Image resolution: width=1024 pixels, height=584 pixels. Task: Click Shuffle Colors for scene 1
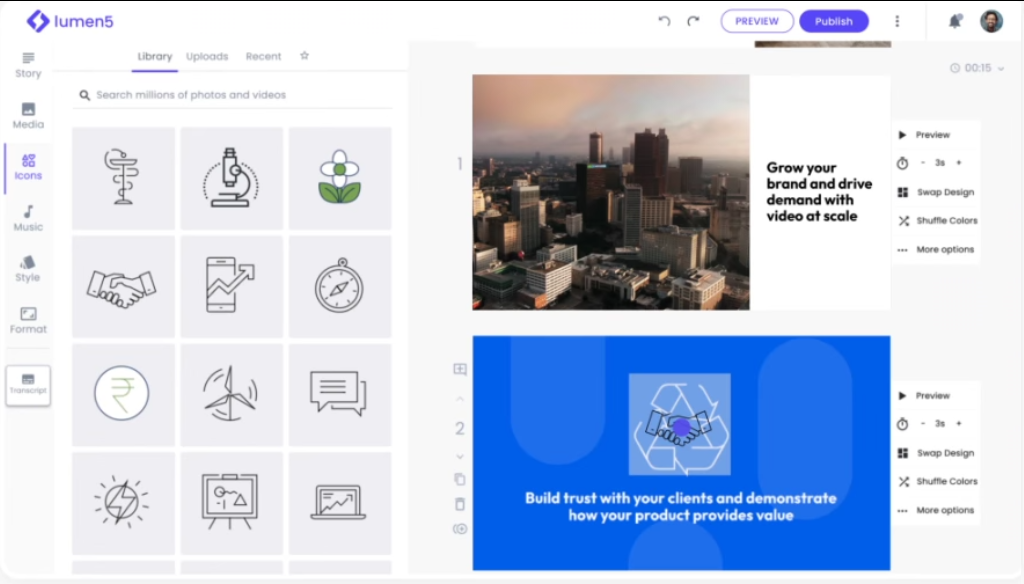coord(938,221)
